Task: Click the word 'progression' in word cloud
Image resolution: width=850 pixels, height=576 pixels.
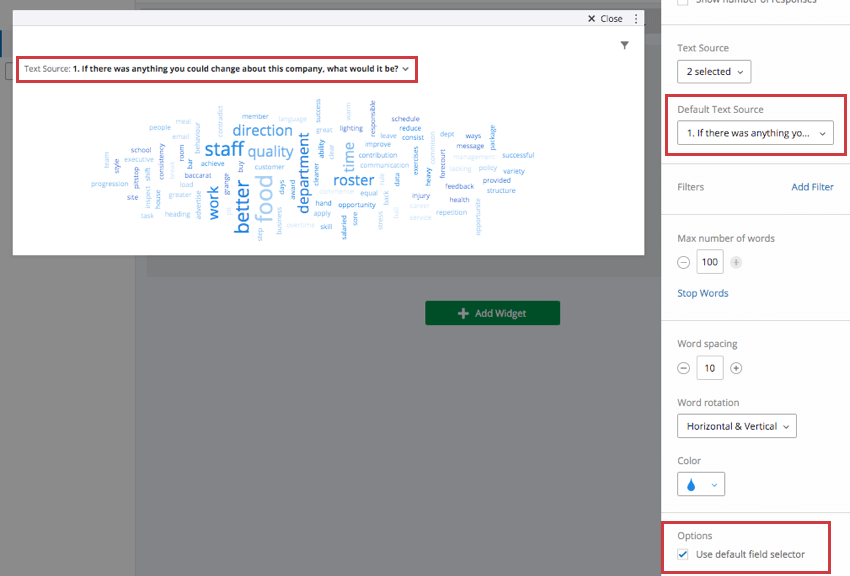Action: (x=110, y=184)
